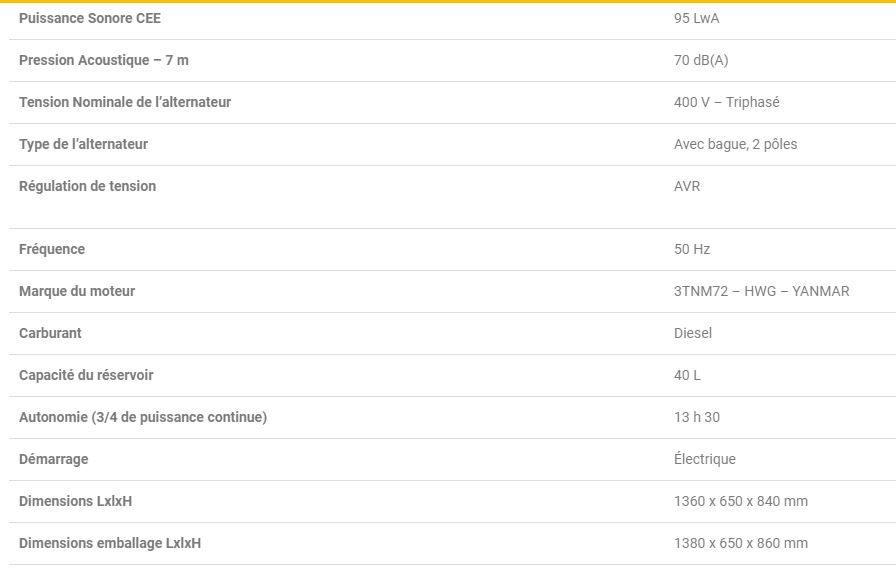Click the "Puissance Sonore CEE" label

[90, 18]
